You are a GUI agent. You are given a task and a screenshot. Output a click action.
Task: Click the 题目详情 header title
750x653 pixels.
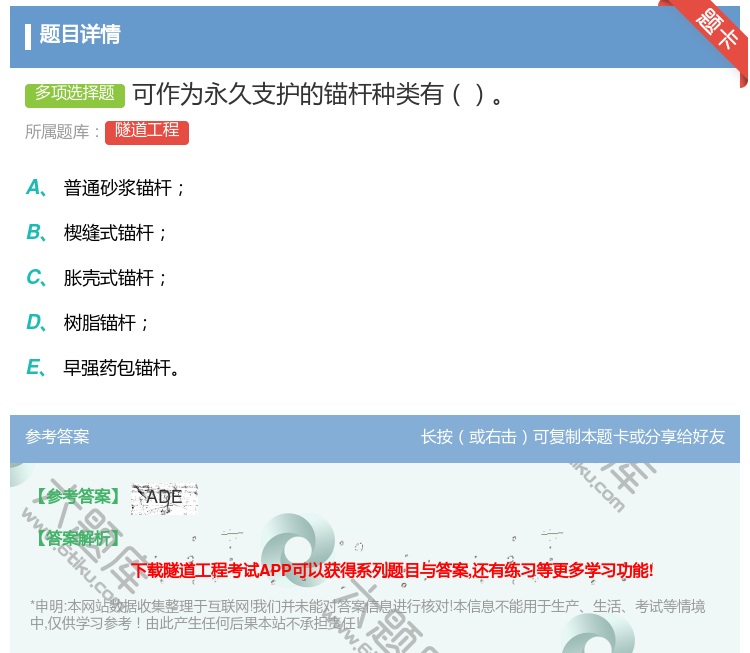pyautogui.click(x=80, y=34)
